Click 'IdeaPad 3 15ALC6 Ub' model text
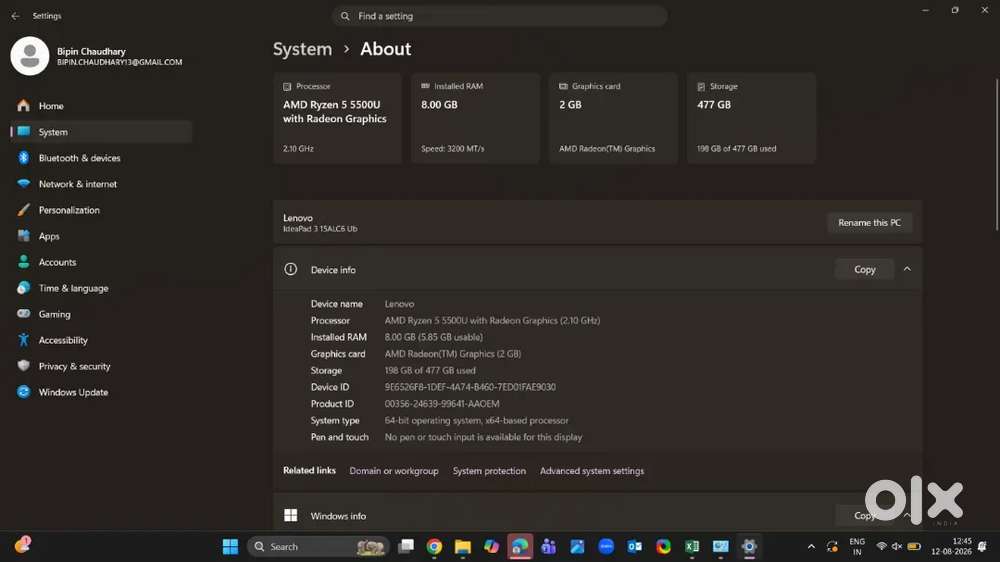Image resolution: width=1000 pixels, height=562 pixels. pos(320,229)
